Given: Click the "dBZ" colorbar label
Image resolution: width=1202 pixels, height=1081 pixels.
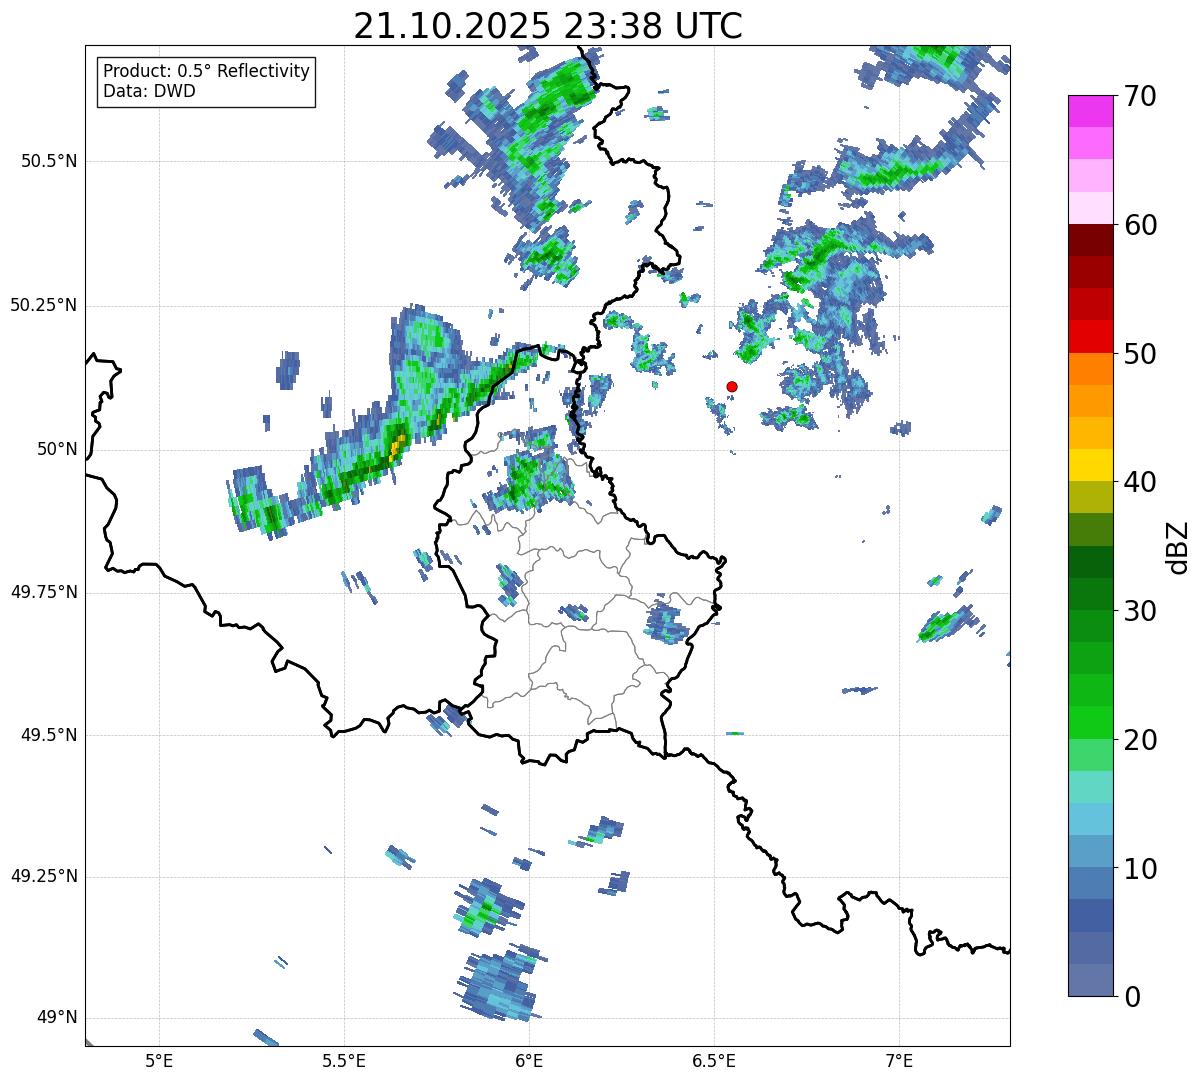Looking at the screenshot, I should (1179, 547).
